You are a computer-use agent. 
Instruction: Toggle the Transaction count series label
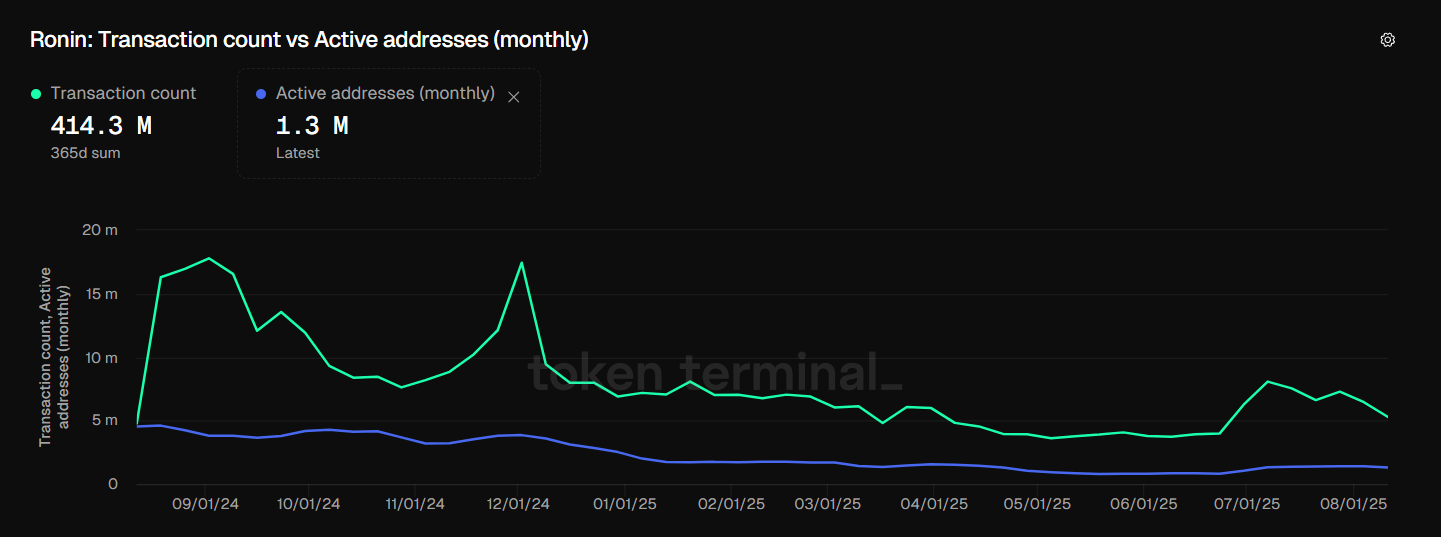click(123, 93)
